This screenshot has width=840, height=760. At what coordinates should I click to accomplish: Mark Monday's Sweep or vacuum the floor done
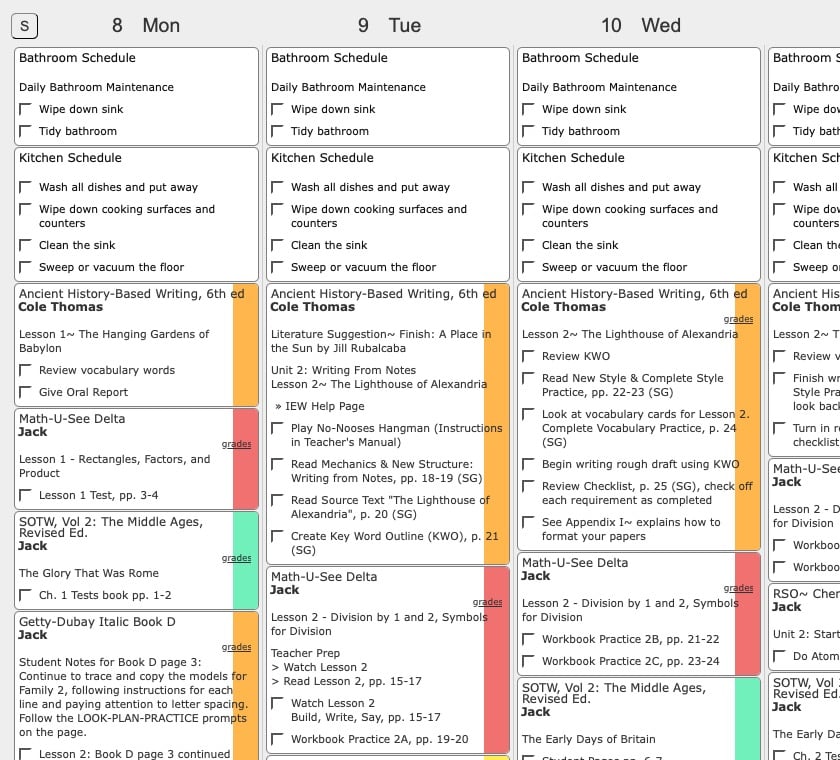(25, 267)
